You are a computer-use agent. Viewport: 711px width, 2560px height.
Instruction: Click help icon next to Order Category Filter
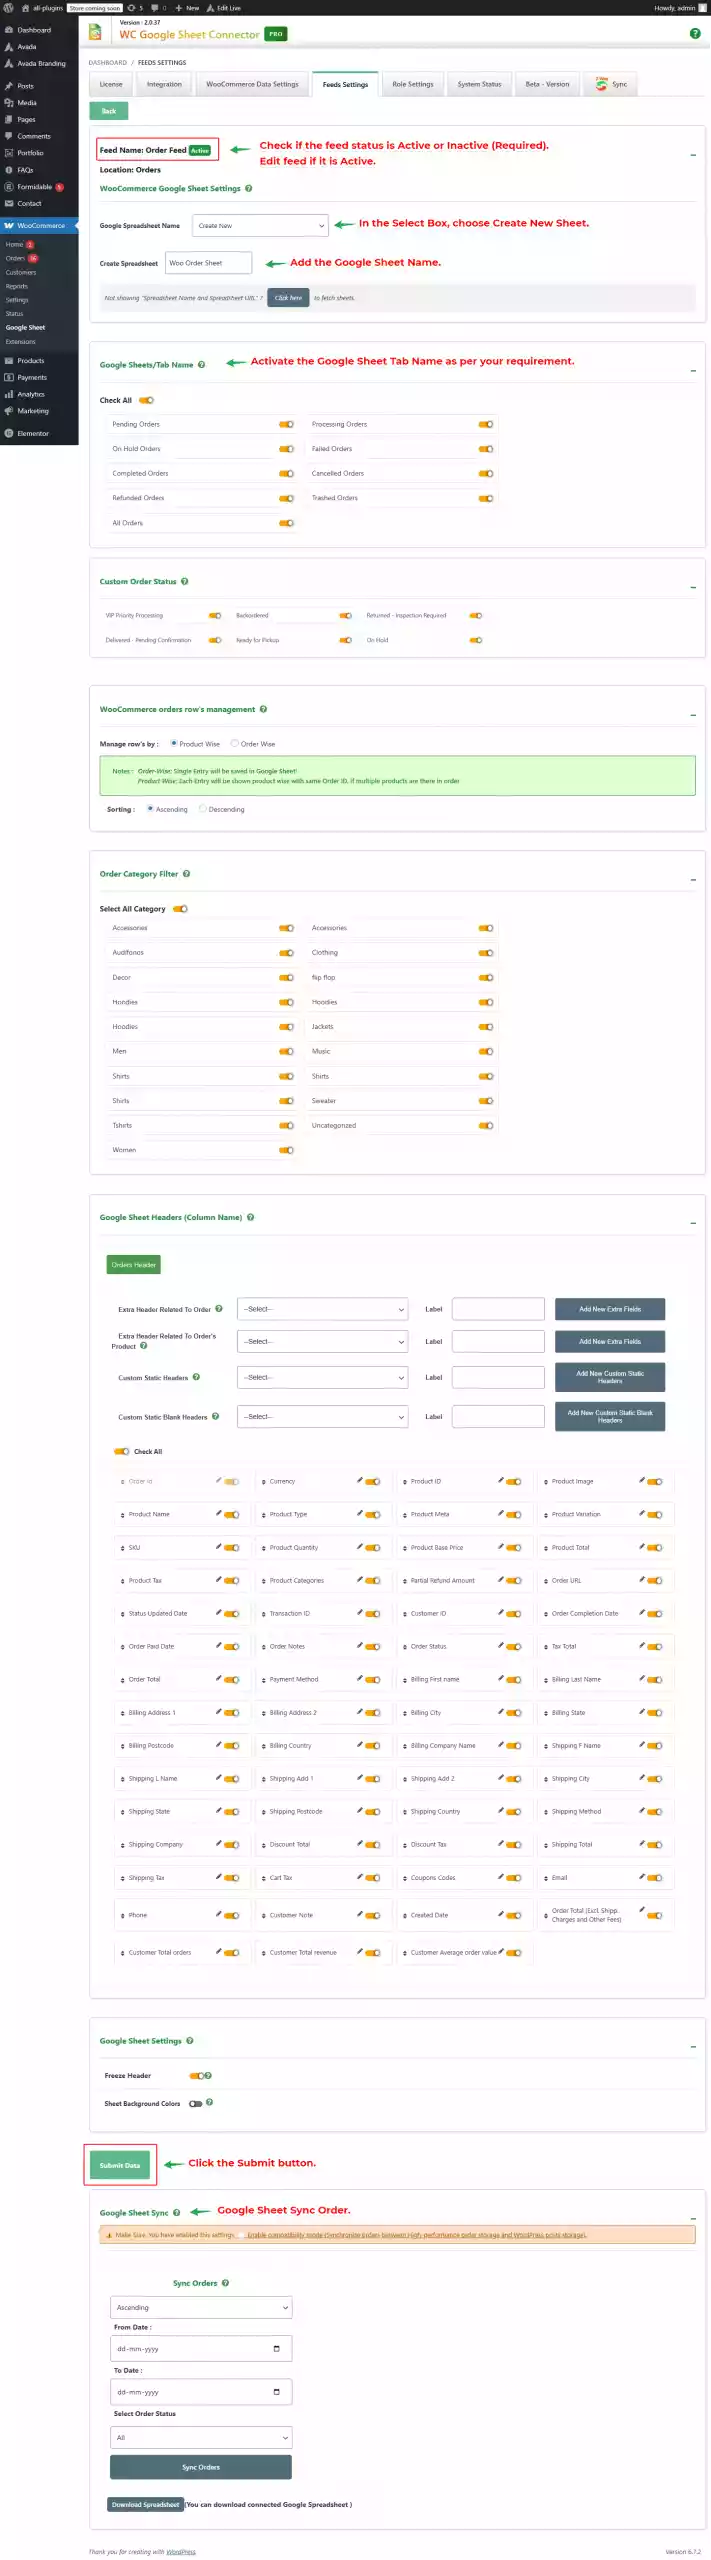click(x=186, y=874)
